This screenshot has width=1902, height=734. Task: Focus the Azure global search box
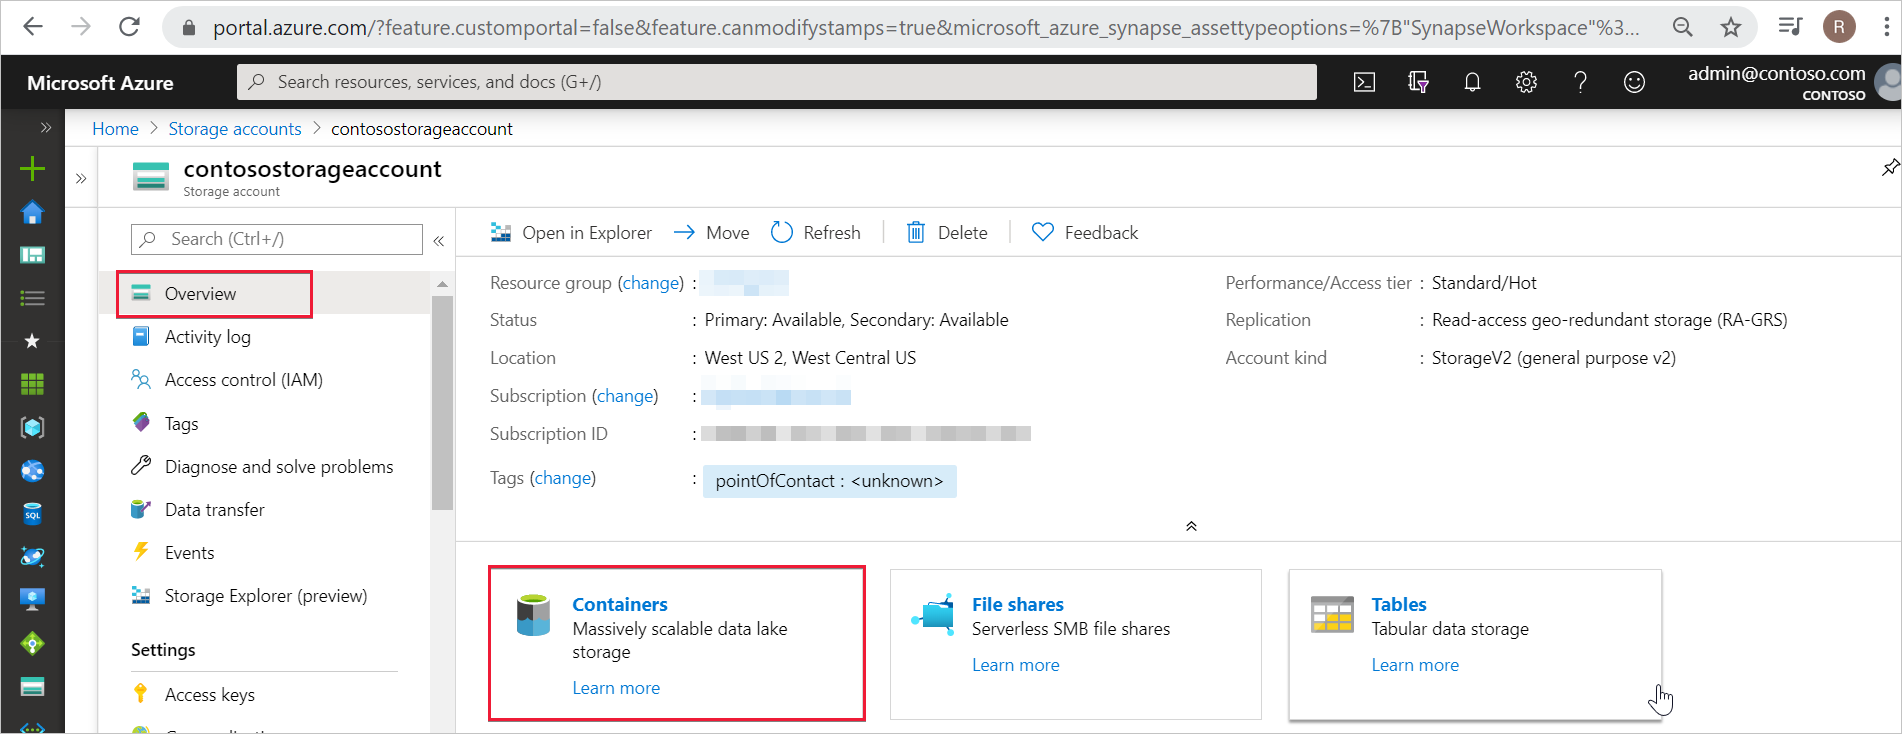777,82
